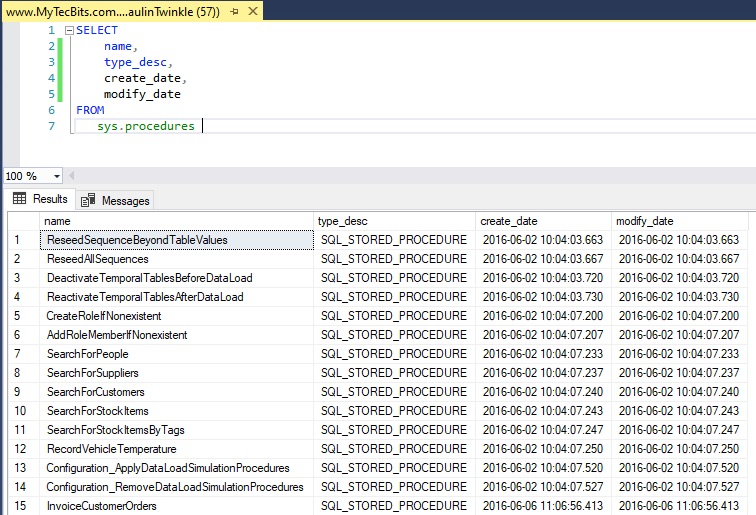Click type_desc cell of SearchForPeople row
The height and width of the screenshot is (515, 756).
394,354
